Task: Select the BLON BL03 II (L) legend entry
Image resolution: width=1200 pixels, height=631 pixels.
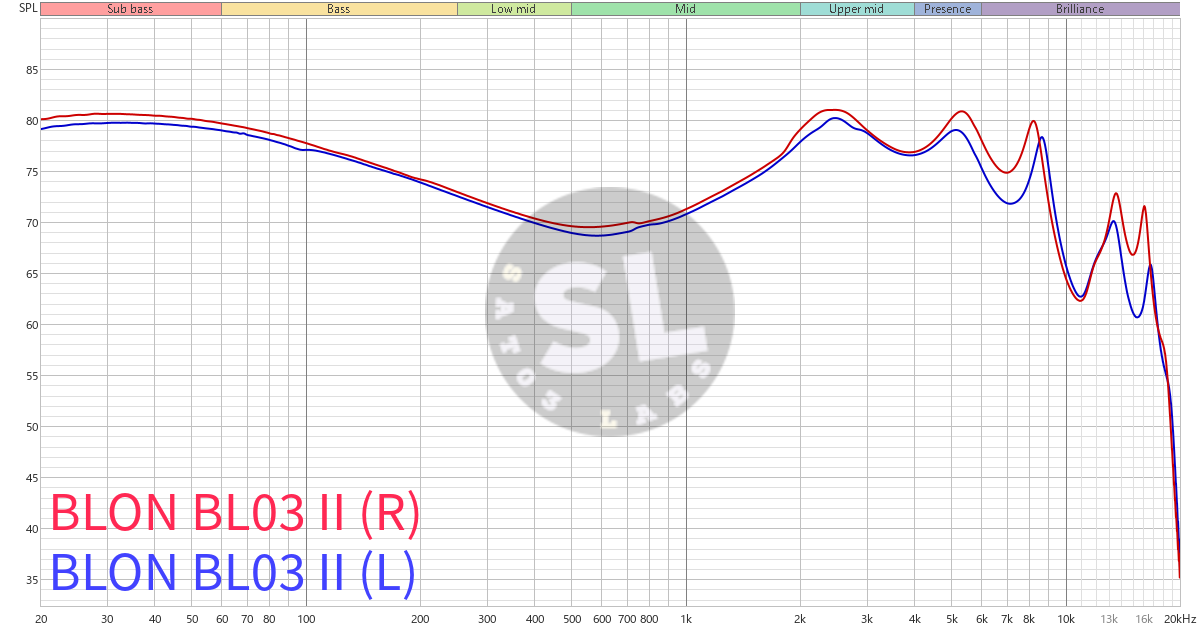Action: [x=232, y=573]
